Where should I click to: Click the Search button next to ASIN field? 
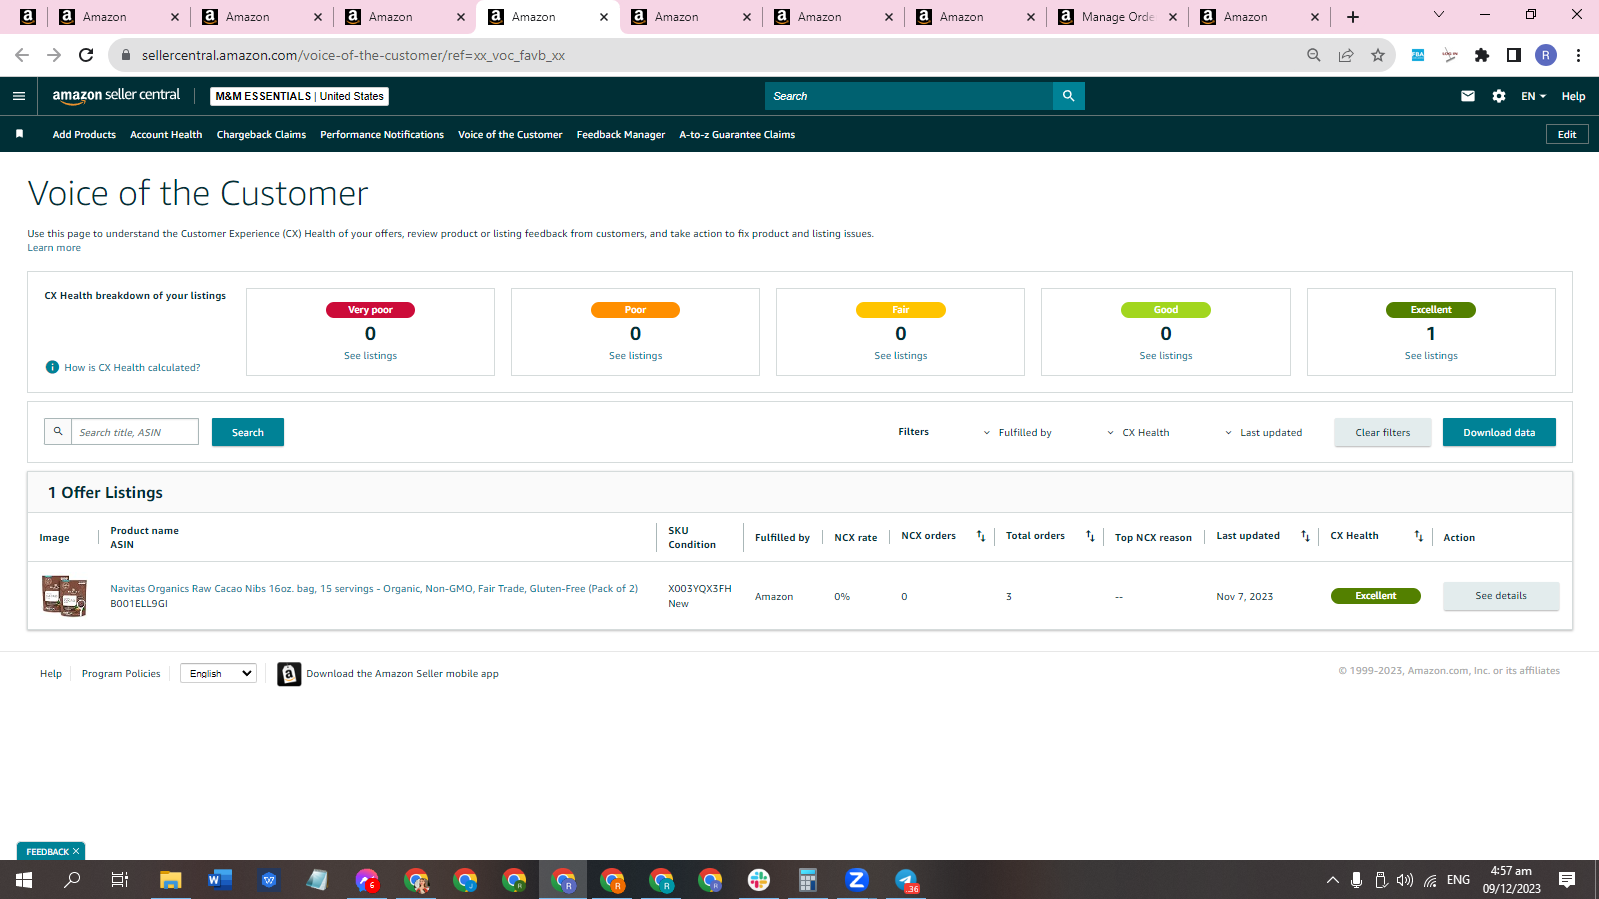[x=248, y=432]
